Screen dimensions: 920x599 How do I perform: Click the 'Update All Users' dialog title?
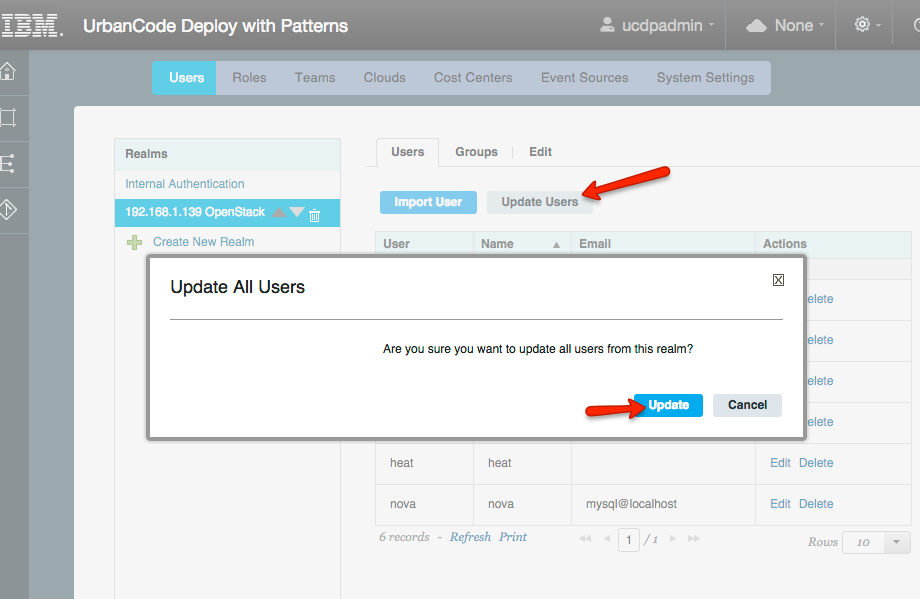pos(238,287)
